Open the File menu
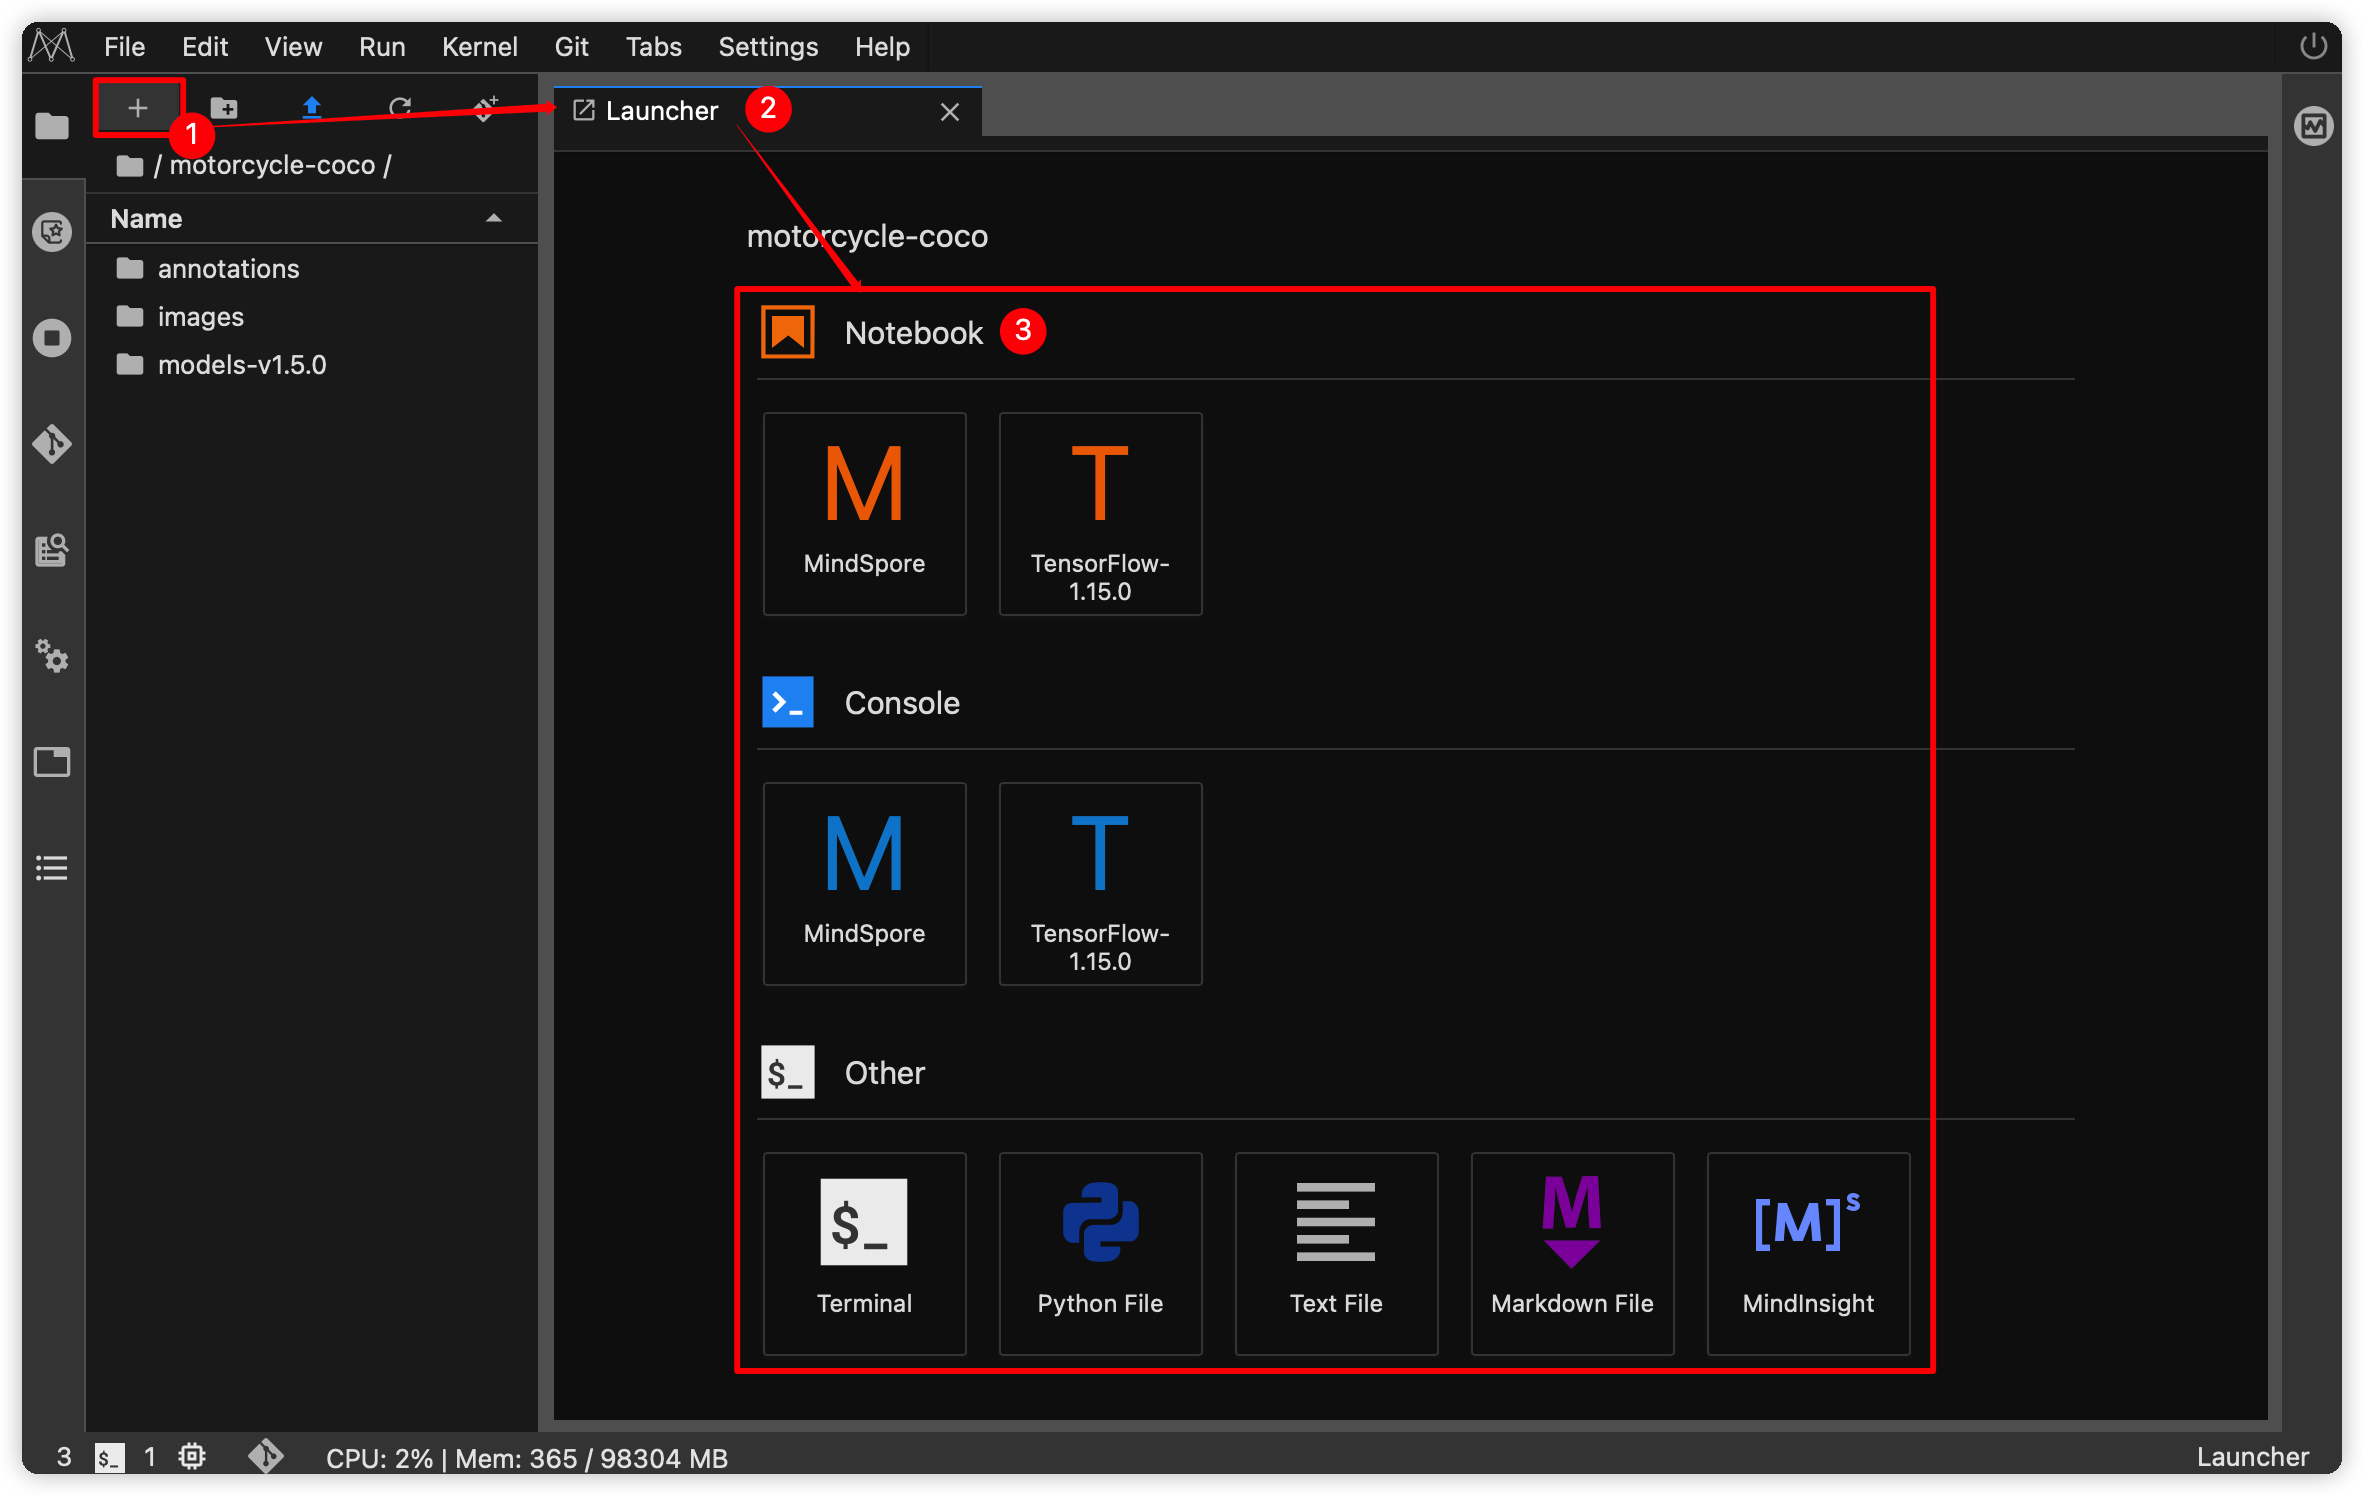Screen dimensions: 2364x1496 tap(124, 47)
